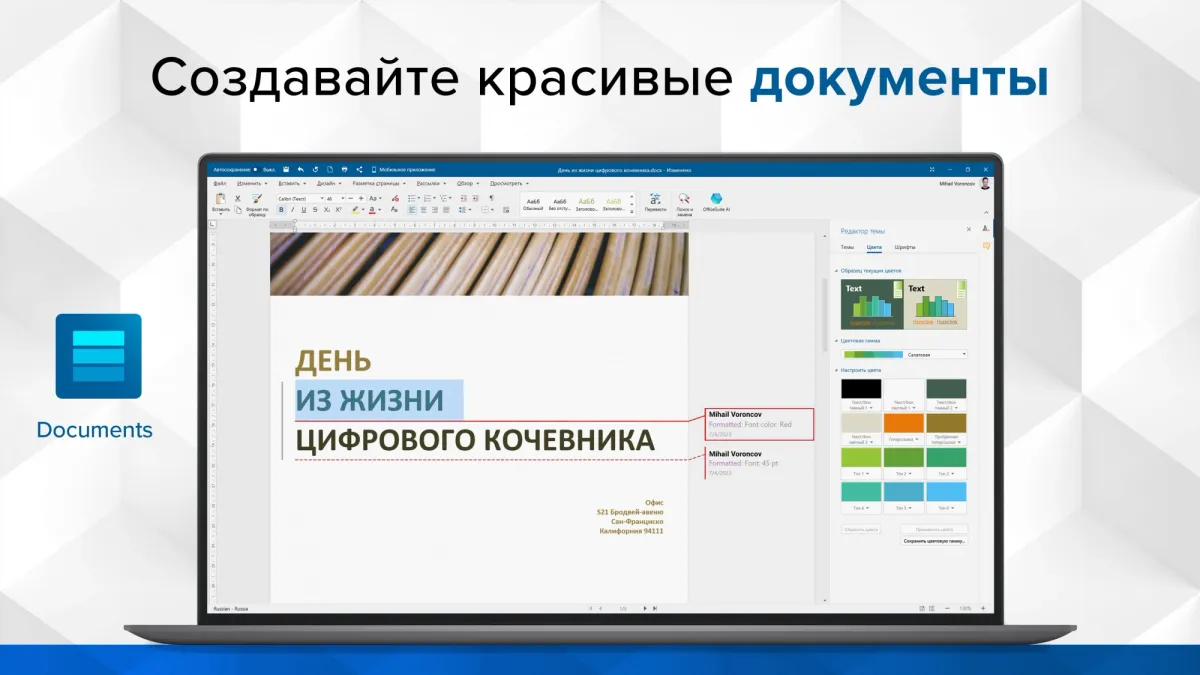This screenshot has height=675, width=1200.
Task: Click the Сохранить цветовую гамму button
Action: [934, 540]
